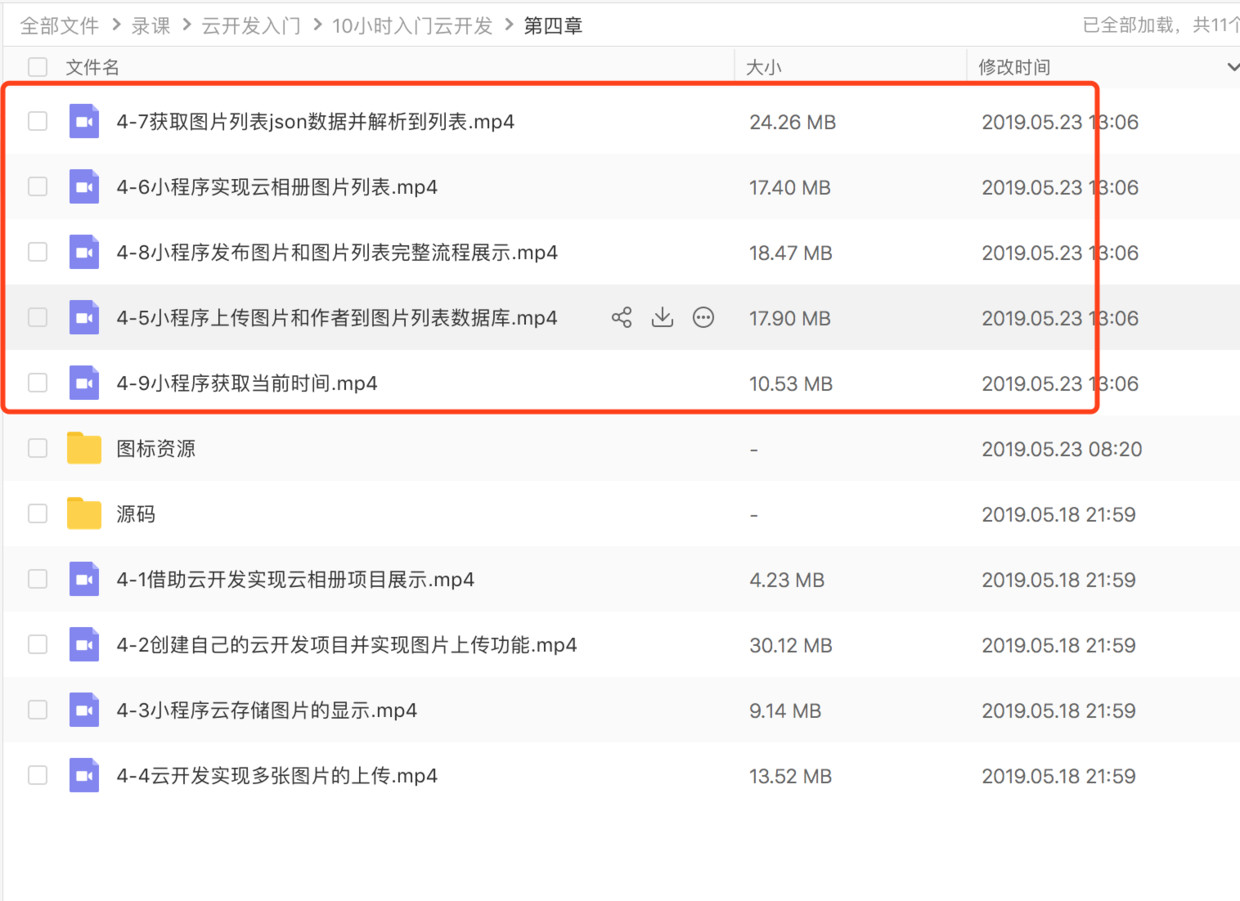Check the box for 4-7获取图片列表json file
Viewport: 1240px width, 901px height.
[x=38, y=122]
